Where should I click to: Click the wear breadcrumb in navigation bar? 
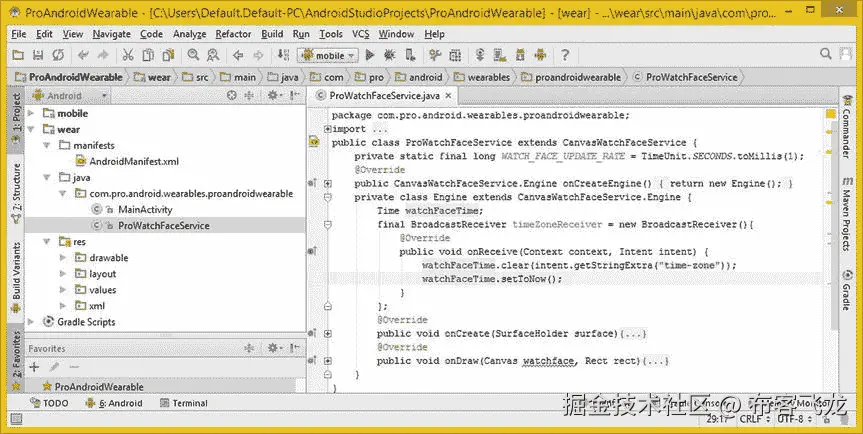[152, 78]
